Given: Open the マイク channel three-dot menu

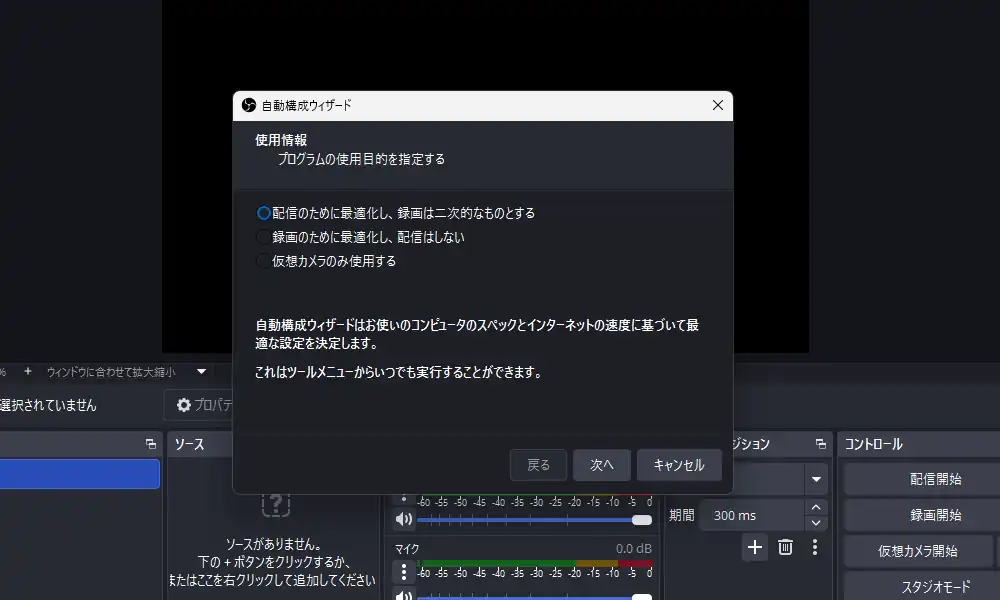Looking at the screenshot, I should point(403,572).
